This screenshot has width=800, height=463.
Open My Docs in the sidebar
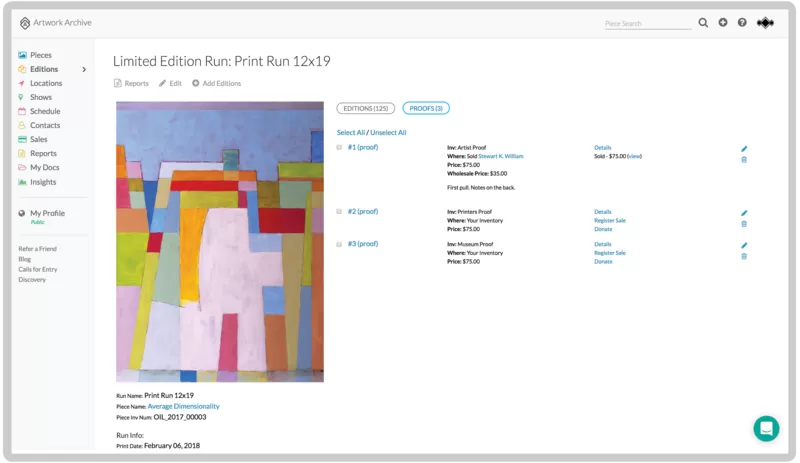(44, 167)
